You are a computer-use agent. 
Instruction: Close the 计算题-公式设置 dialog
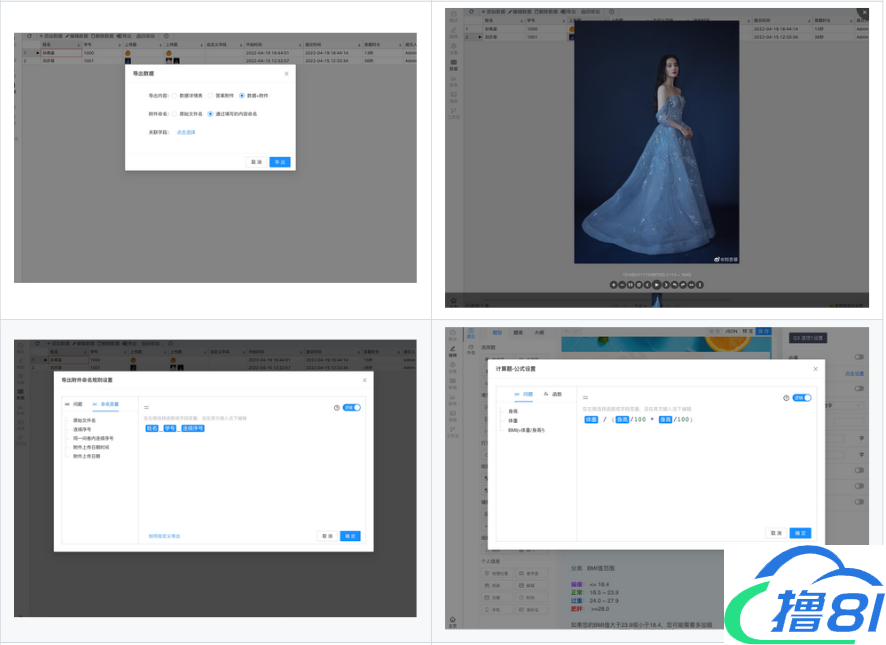[815, 369]
